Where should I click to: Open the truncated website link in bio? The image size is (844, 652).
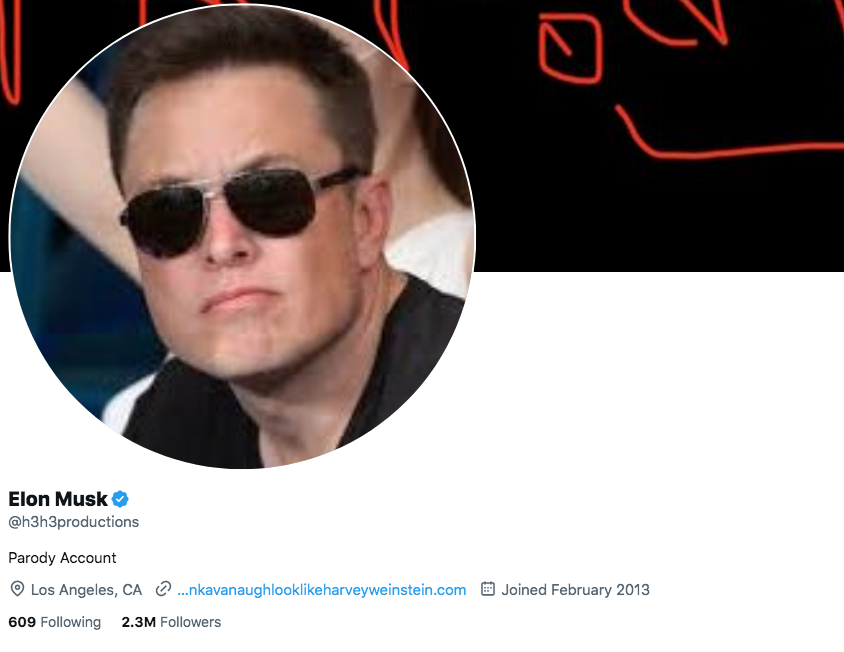[x=321, y=590]
